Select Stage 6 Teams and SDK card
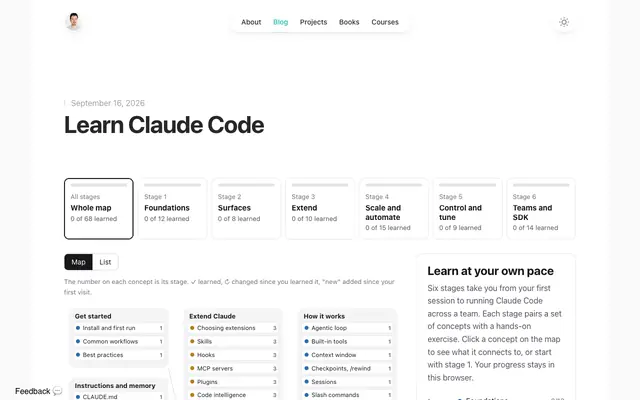The height and width of the screenshot is (400, 640). 541,209
